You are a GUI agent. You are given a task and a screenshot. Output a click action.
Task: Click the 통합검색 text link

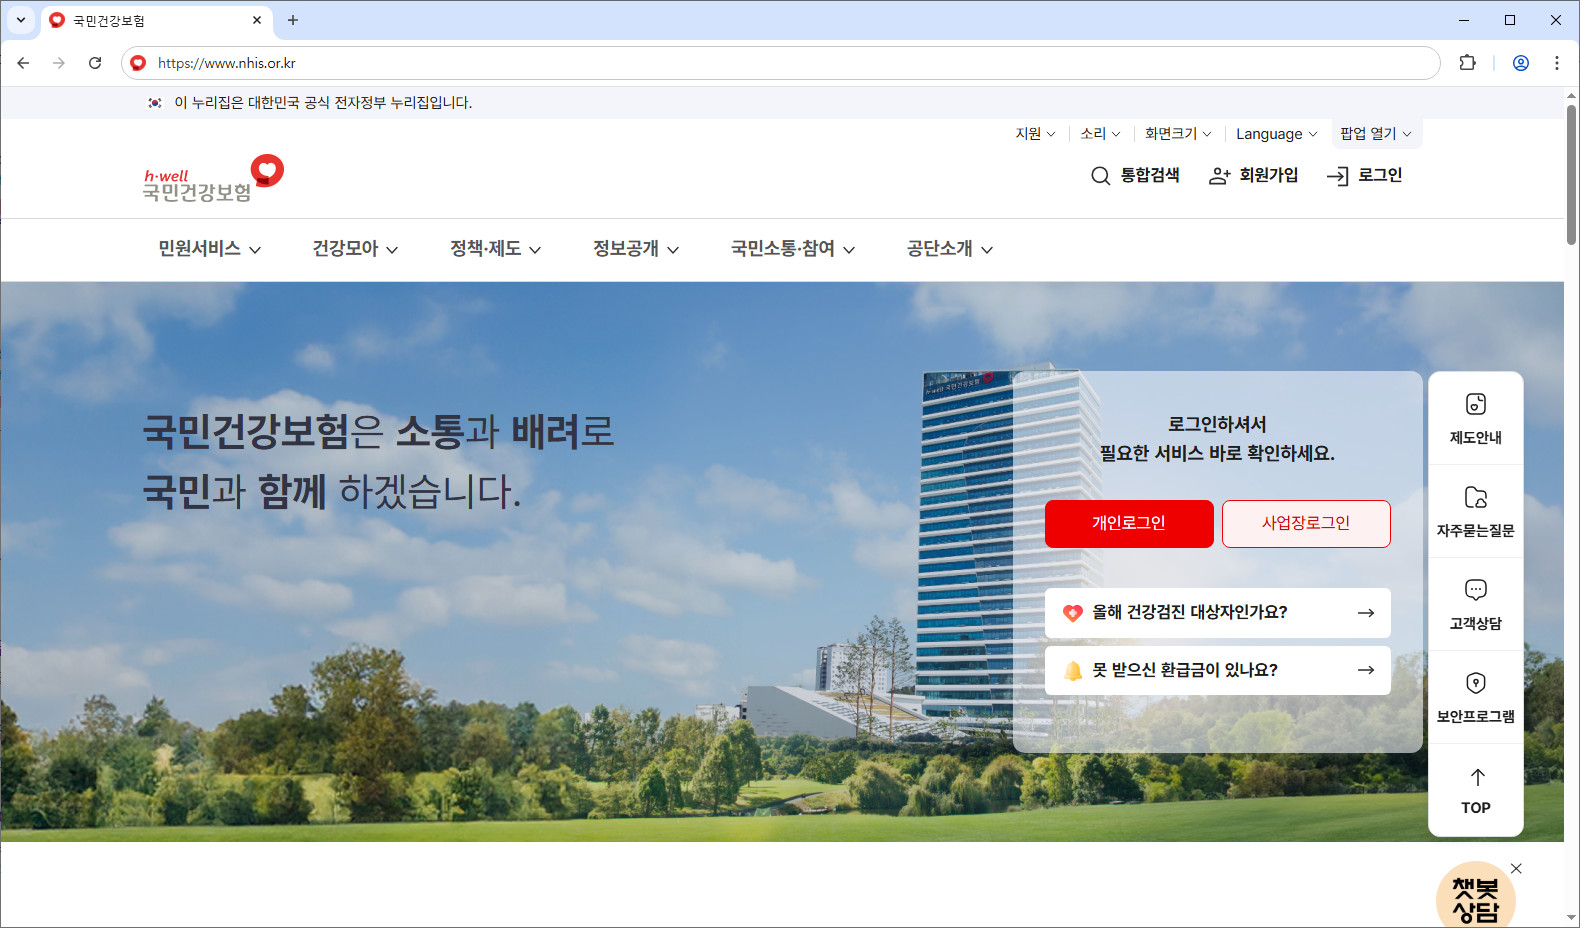click(x=1150, y=176)
